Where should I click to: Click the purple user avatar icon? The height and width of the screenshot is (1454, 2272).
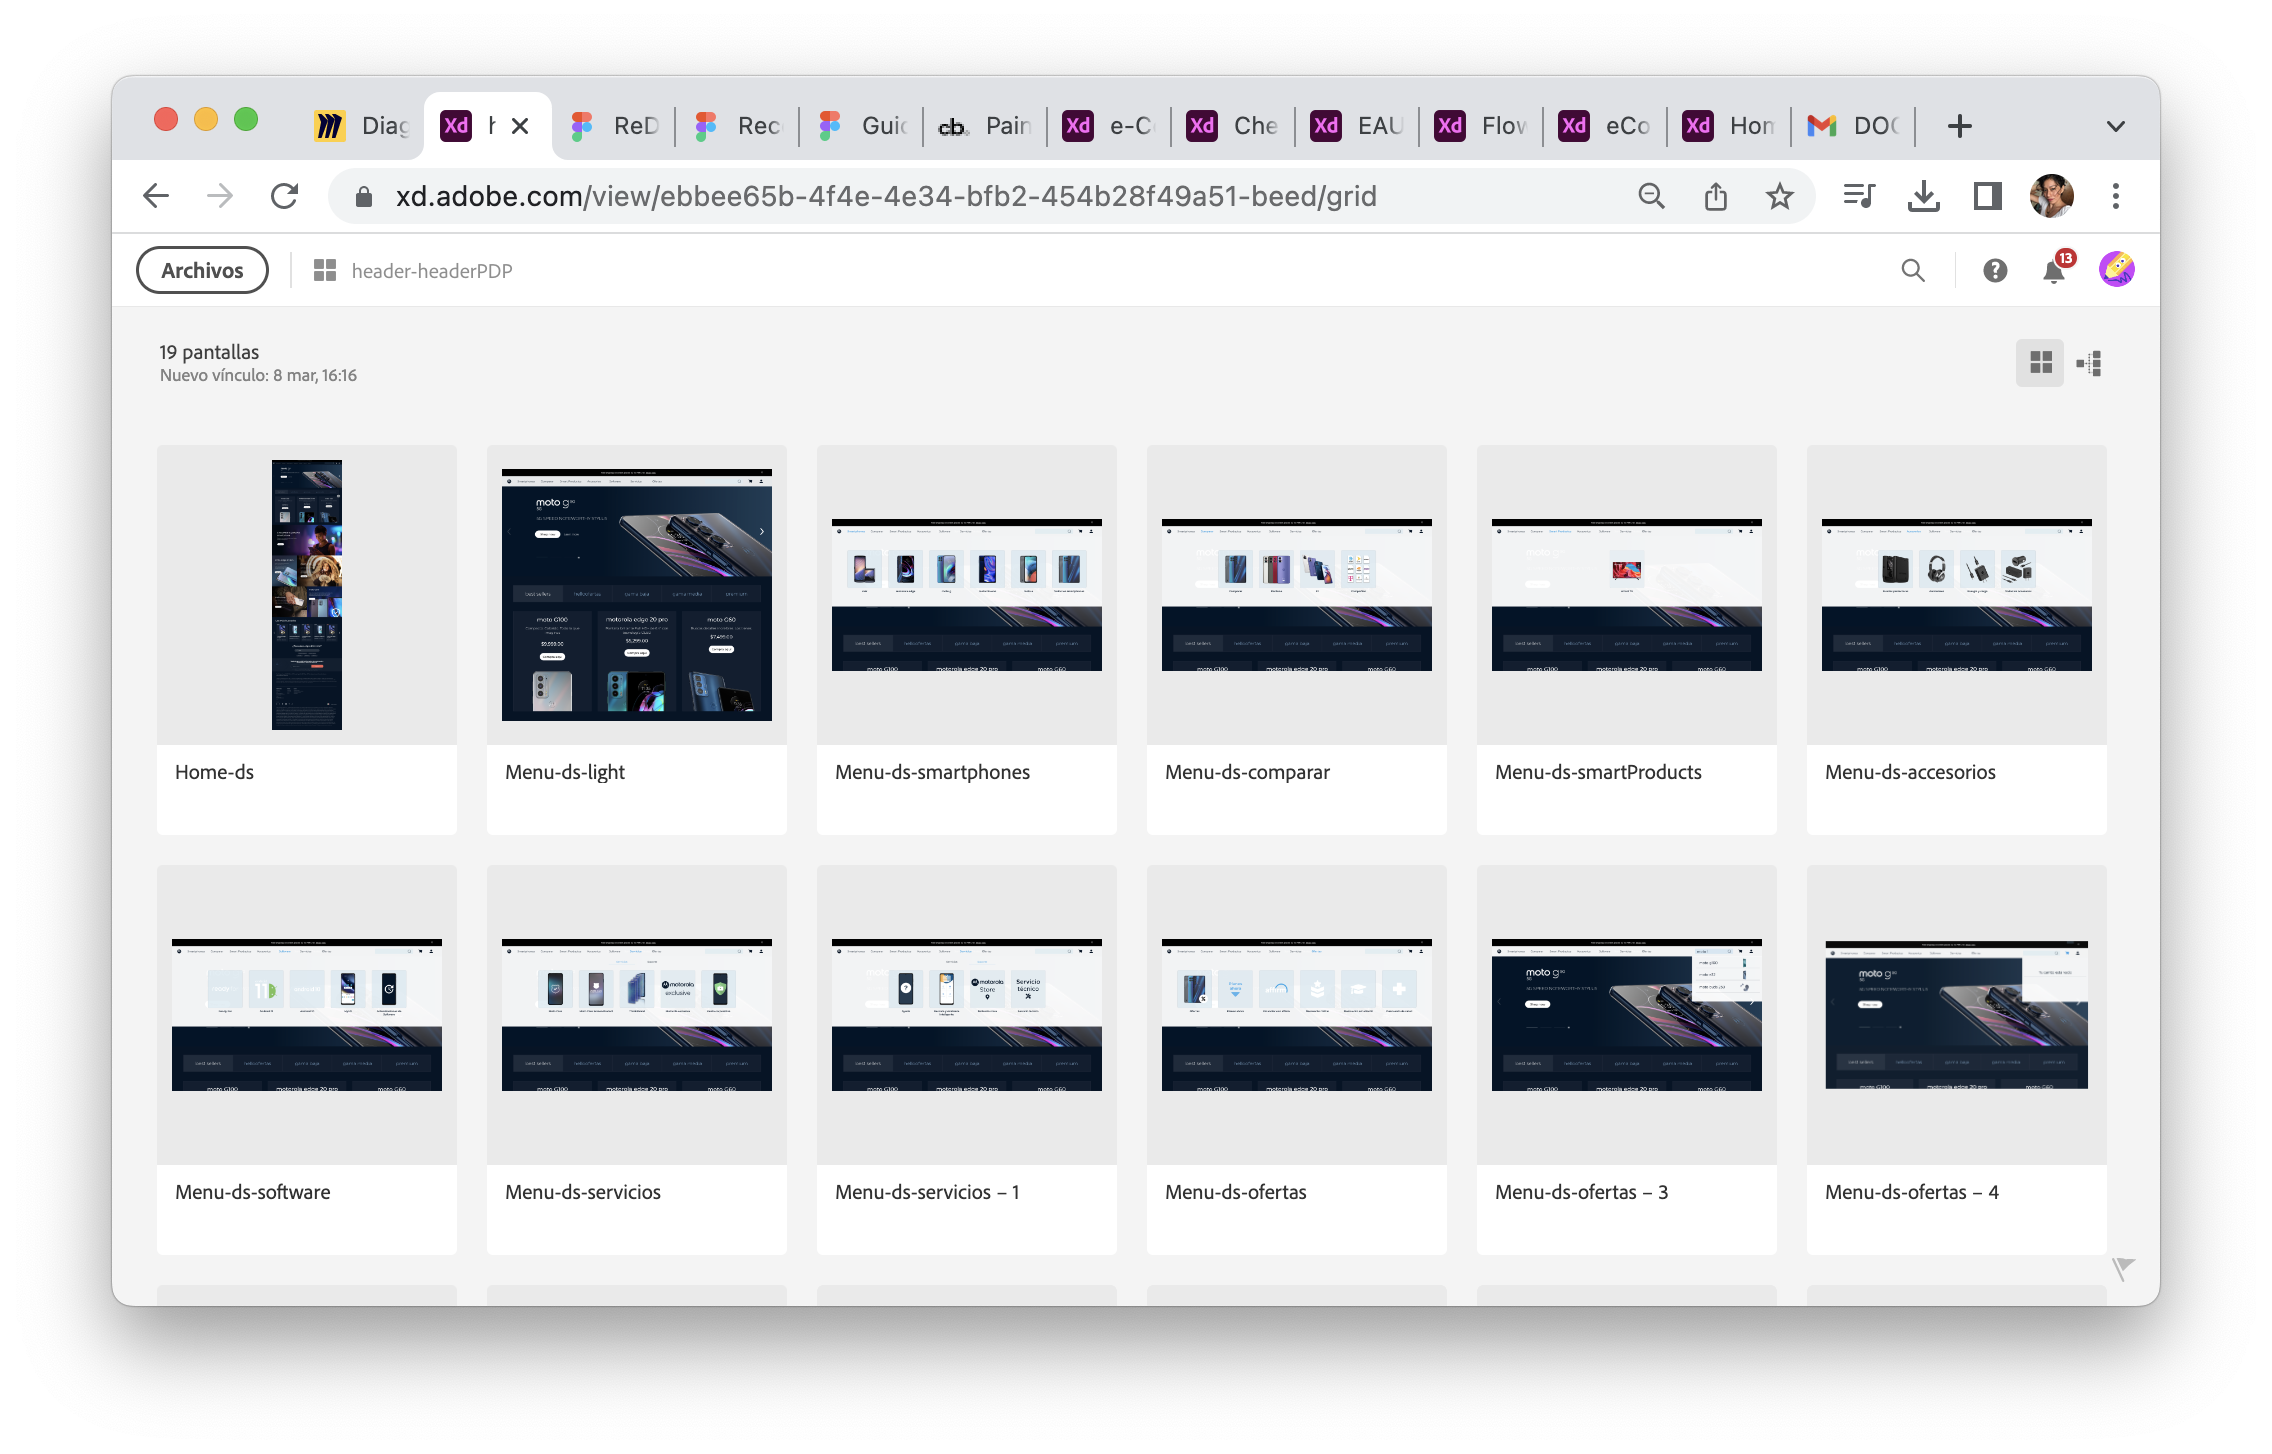[2116, 270]
